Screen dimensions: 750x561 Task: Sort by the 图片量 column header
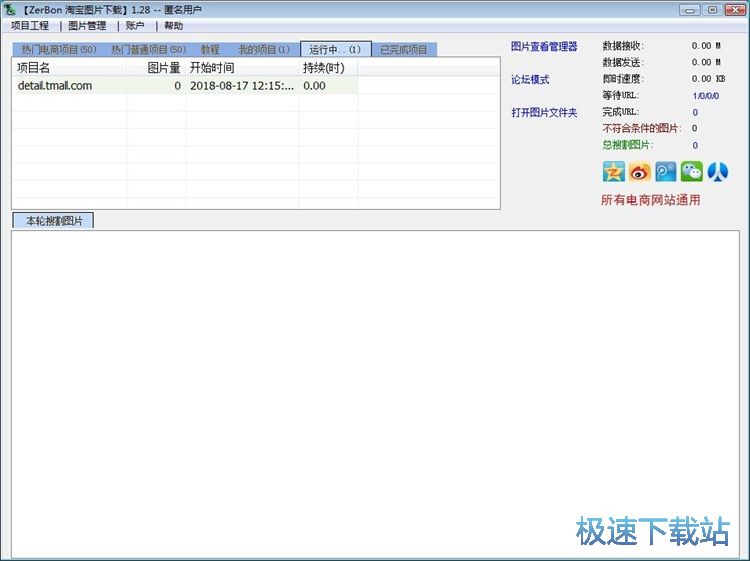pyautogui.click(x=156, y=68)
